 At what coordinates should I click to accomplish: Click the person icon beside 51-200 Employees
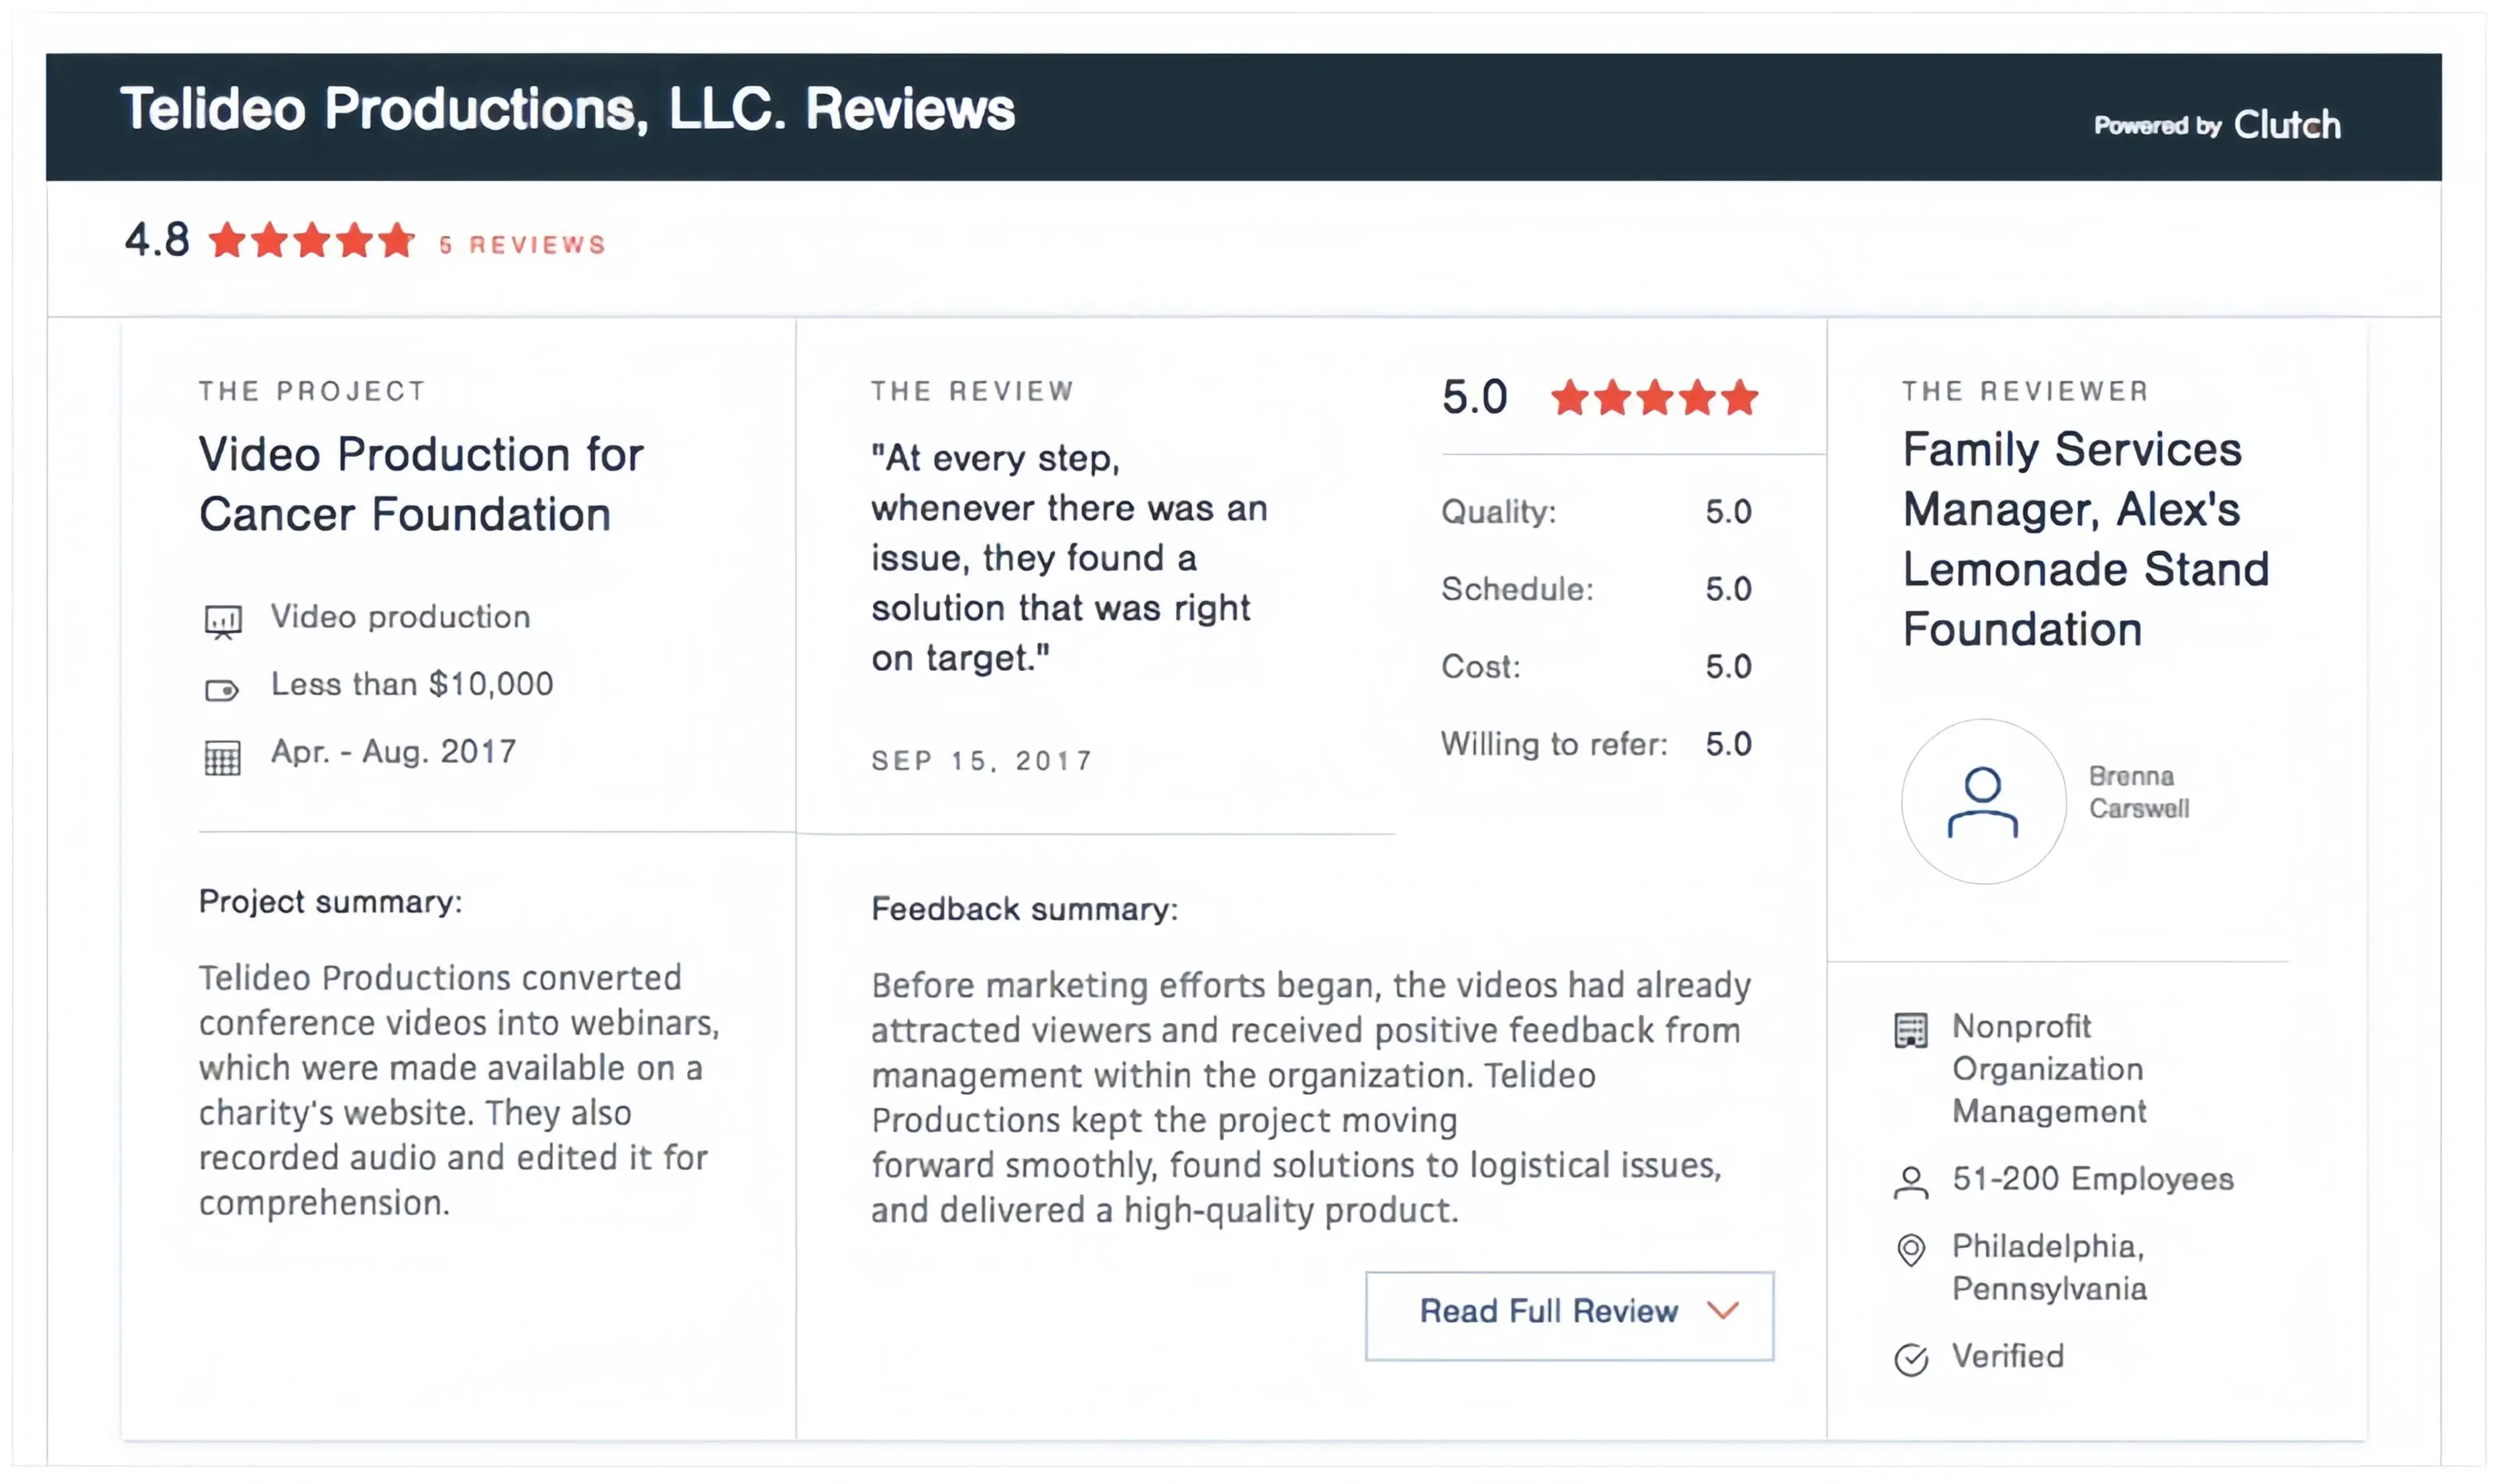click(x=1910, y=1182)
